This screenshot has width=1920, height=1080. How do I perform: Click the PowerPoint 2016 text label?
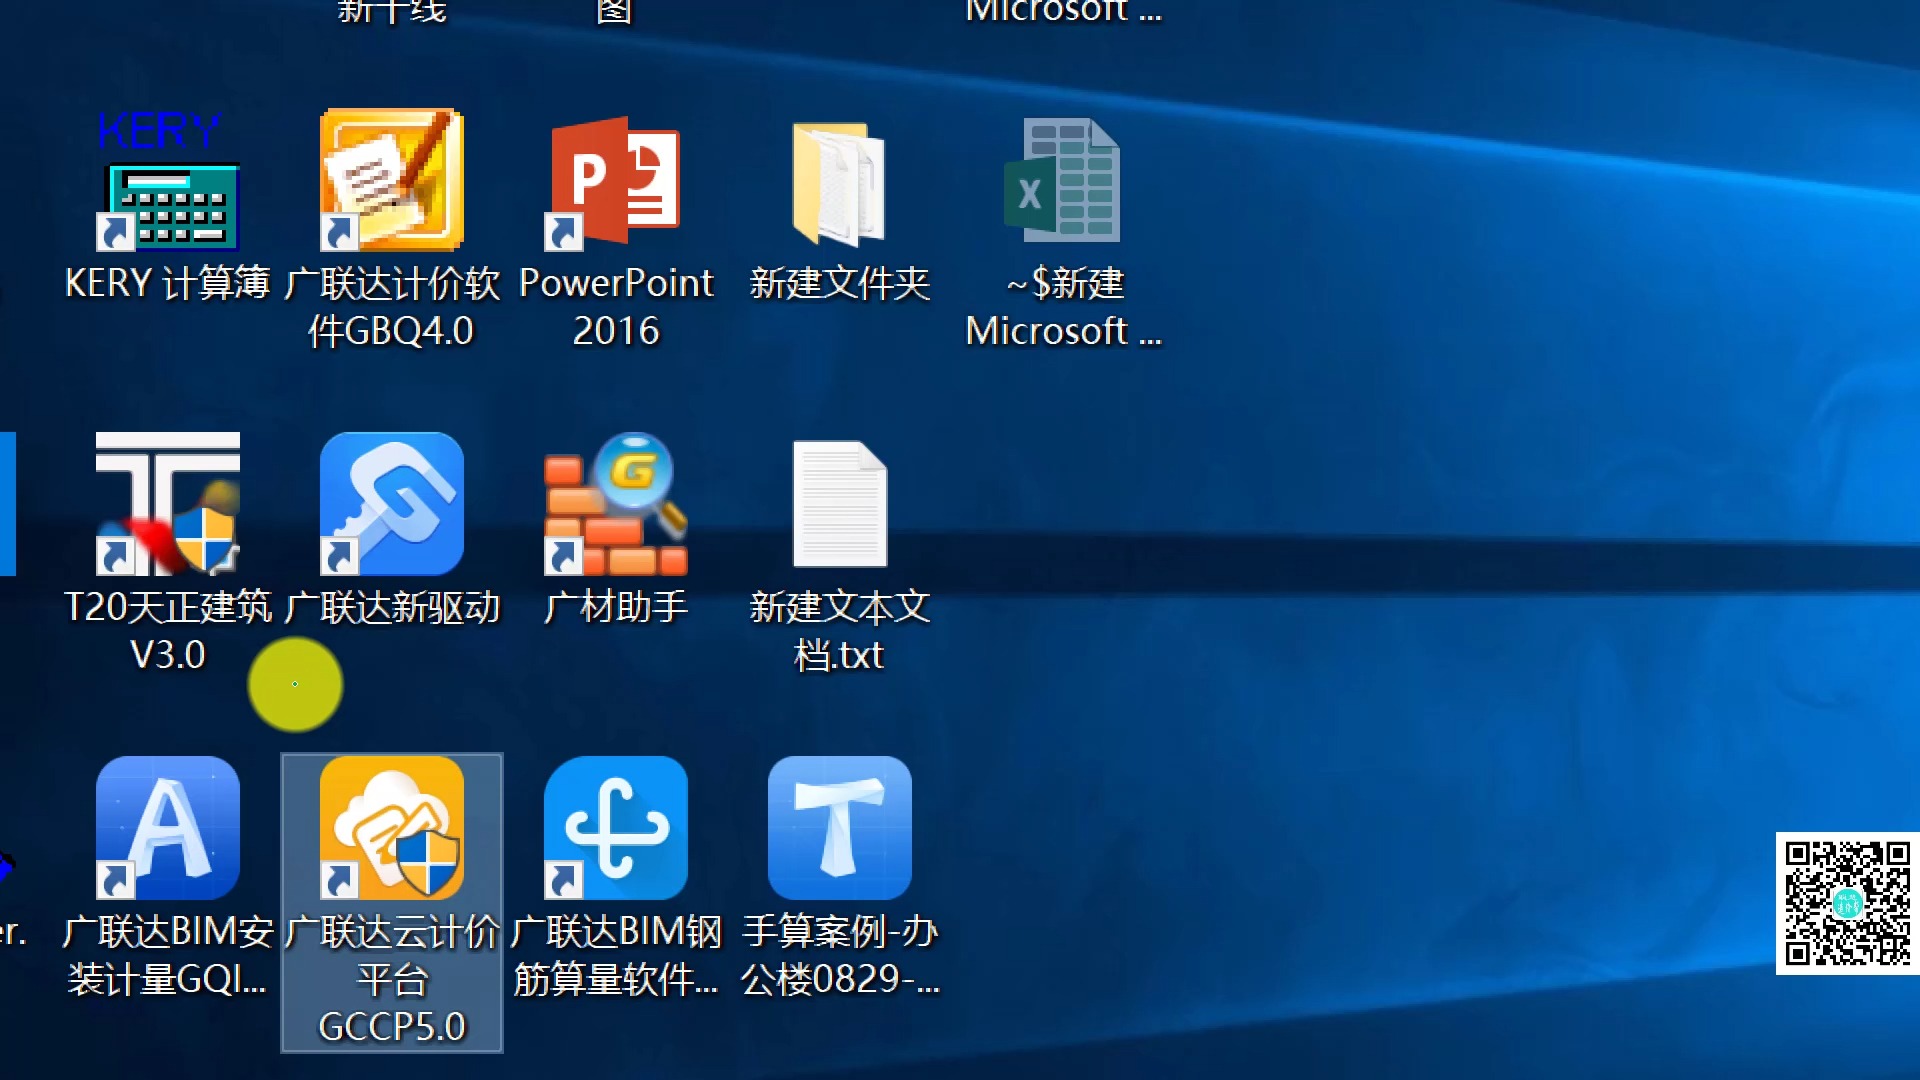(x=616, y=307)
